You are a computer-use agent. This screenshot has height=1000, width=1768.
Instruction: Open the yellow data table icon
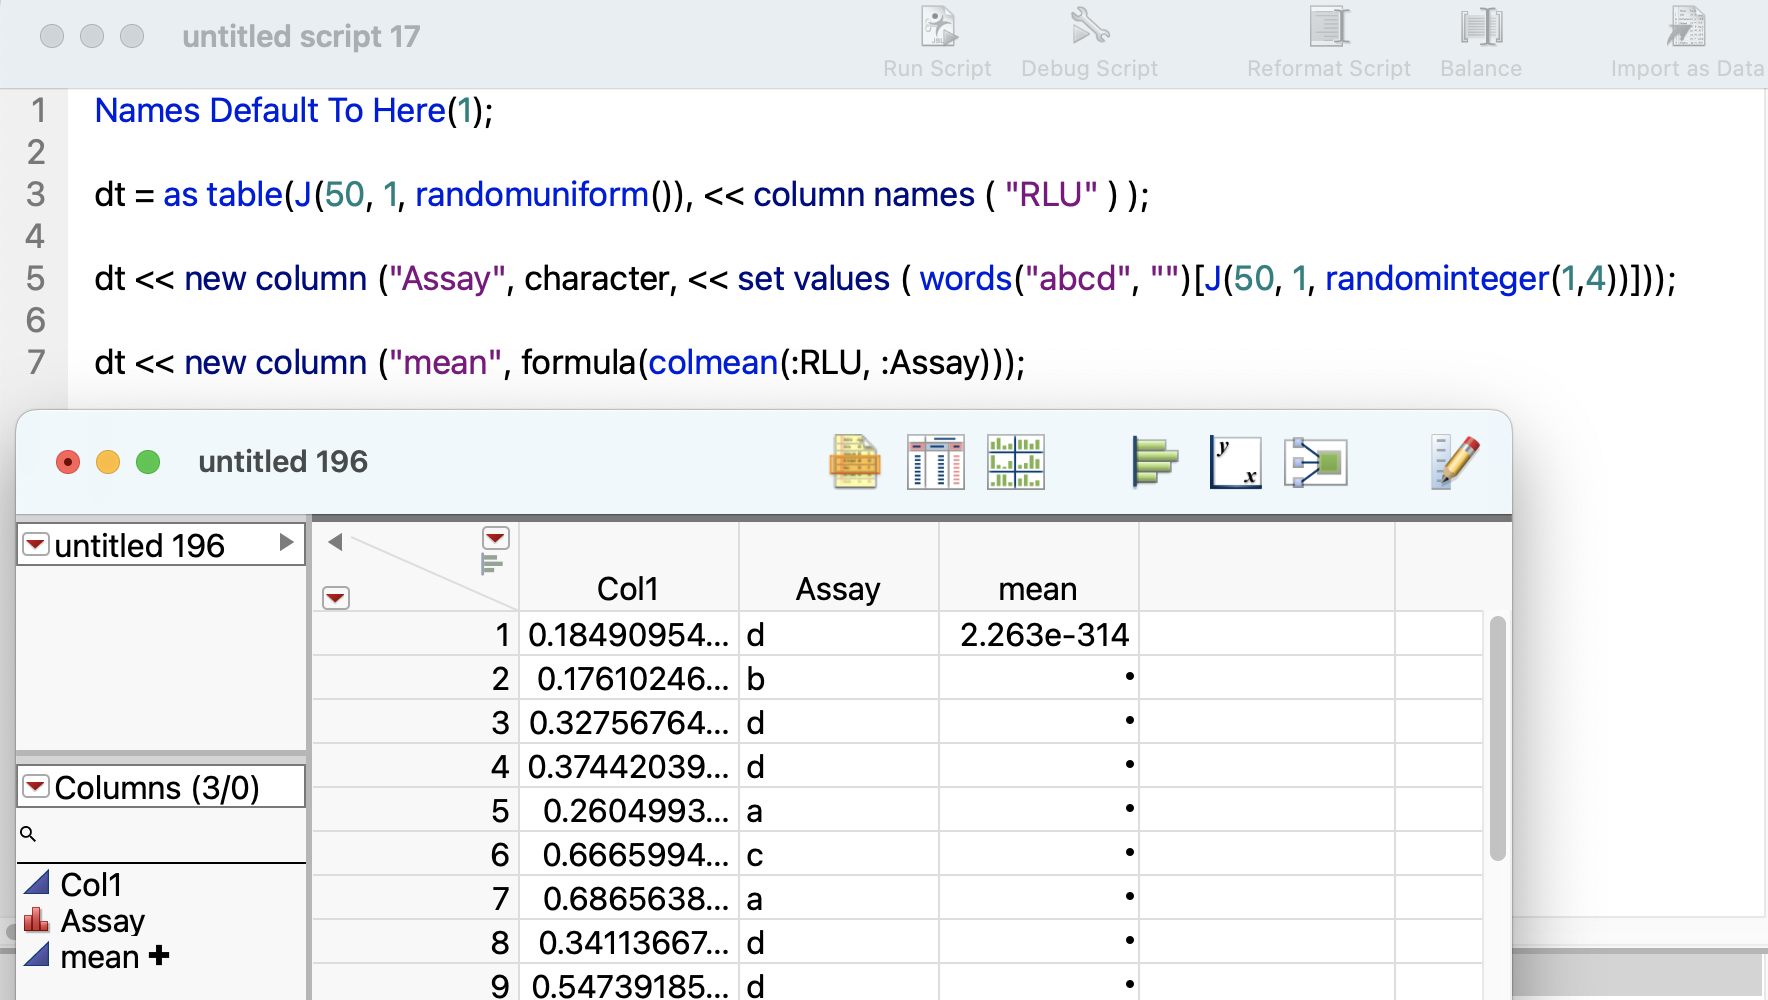click(x=855, y=461)
